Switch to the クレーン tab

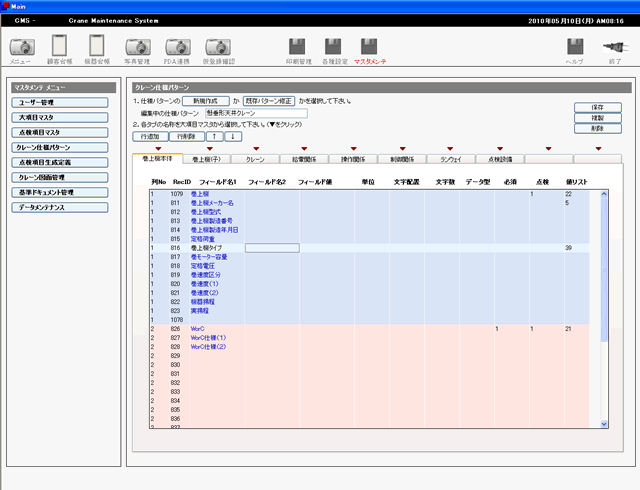point(256,159)
